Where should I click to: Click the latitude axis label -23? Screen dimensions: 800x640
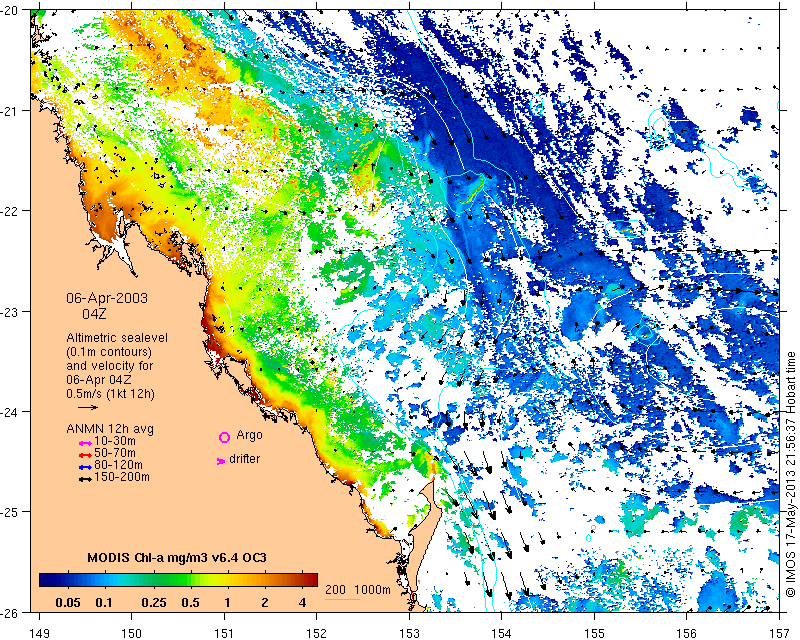(x=9, y=311)
